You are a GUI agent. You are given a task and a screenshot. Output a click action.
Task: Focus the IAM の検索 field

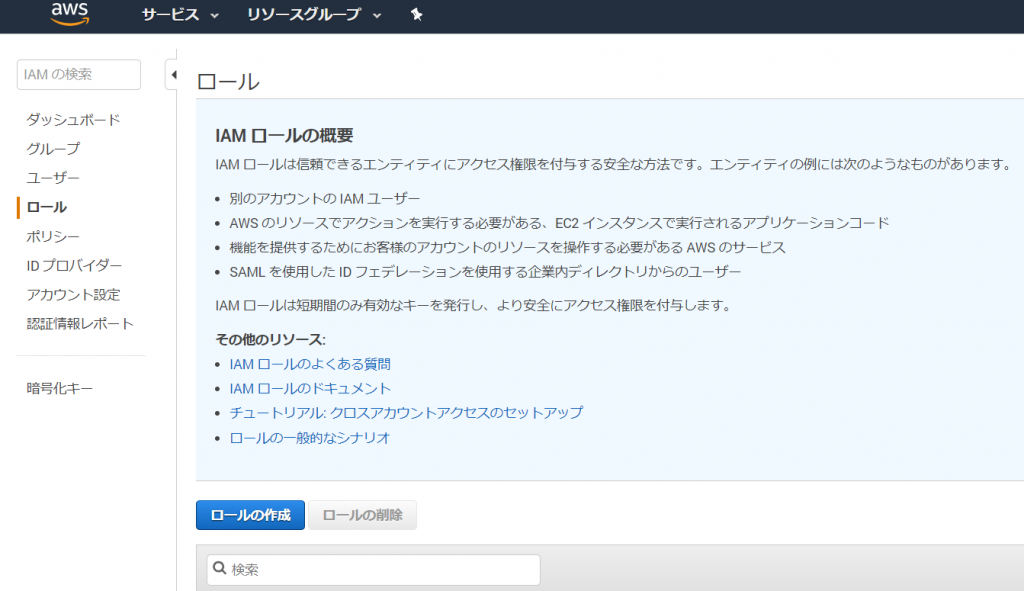(x=78, y=74)
